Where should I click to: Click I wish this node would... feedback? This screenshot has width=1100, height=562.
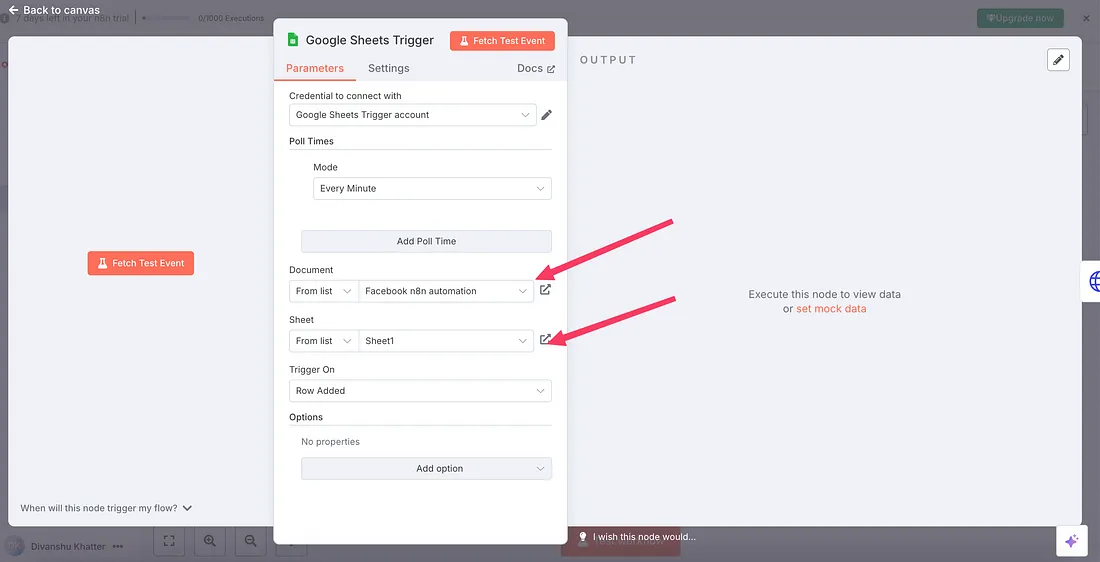tap(636, 537)
